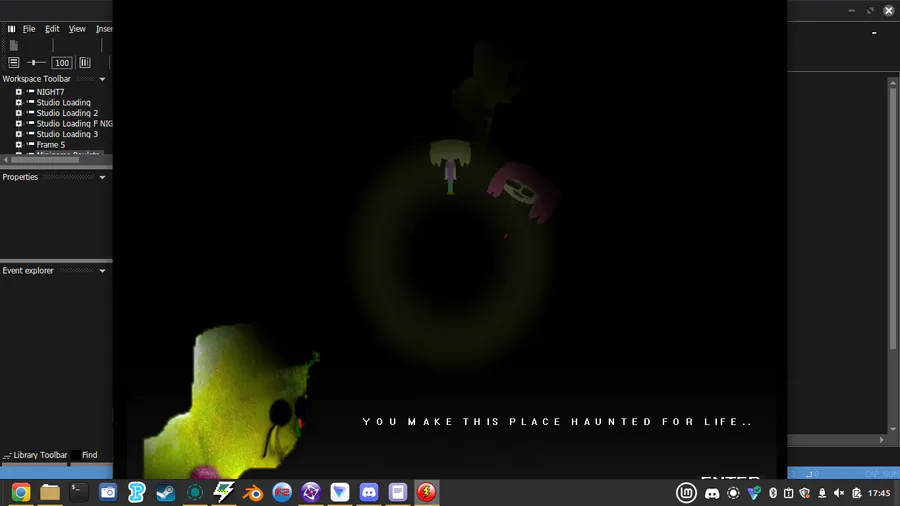Open the File menu
This screenshot has height=506, width=900.
pos(29,29)
